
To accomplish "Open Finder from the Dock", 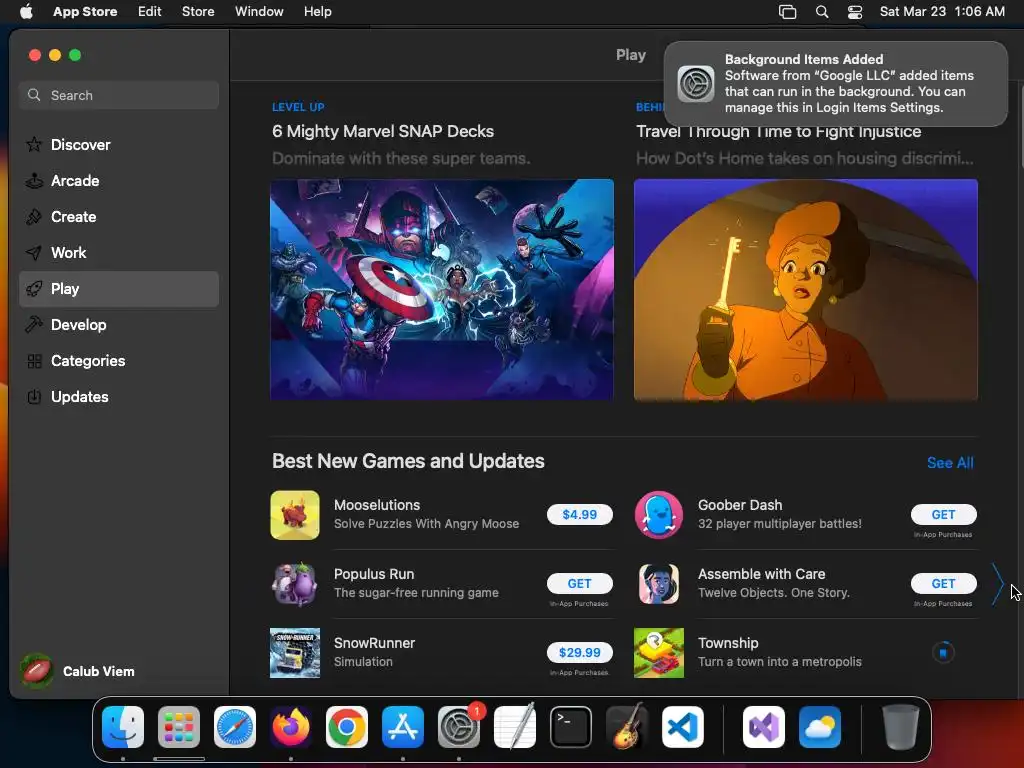I will (x=123, y=727).
